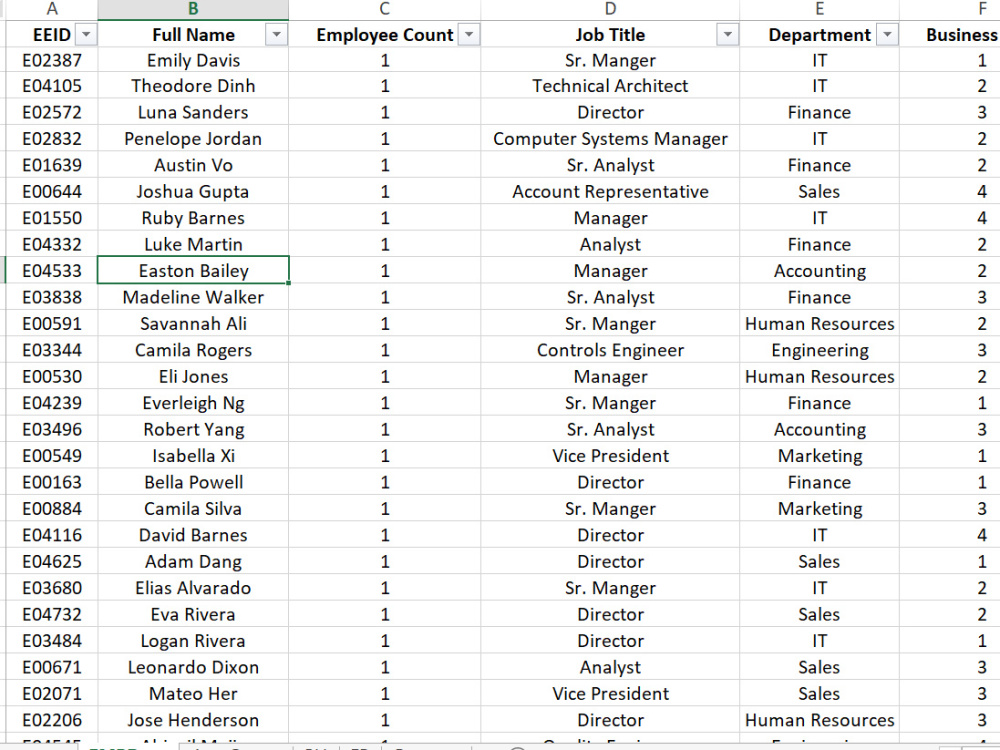The image size is (1000, 750).
Task: Select the Penelope Jordan name cell
Action: point(193,138)
